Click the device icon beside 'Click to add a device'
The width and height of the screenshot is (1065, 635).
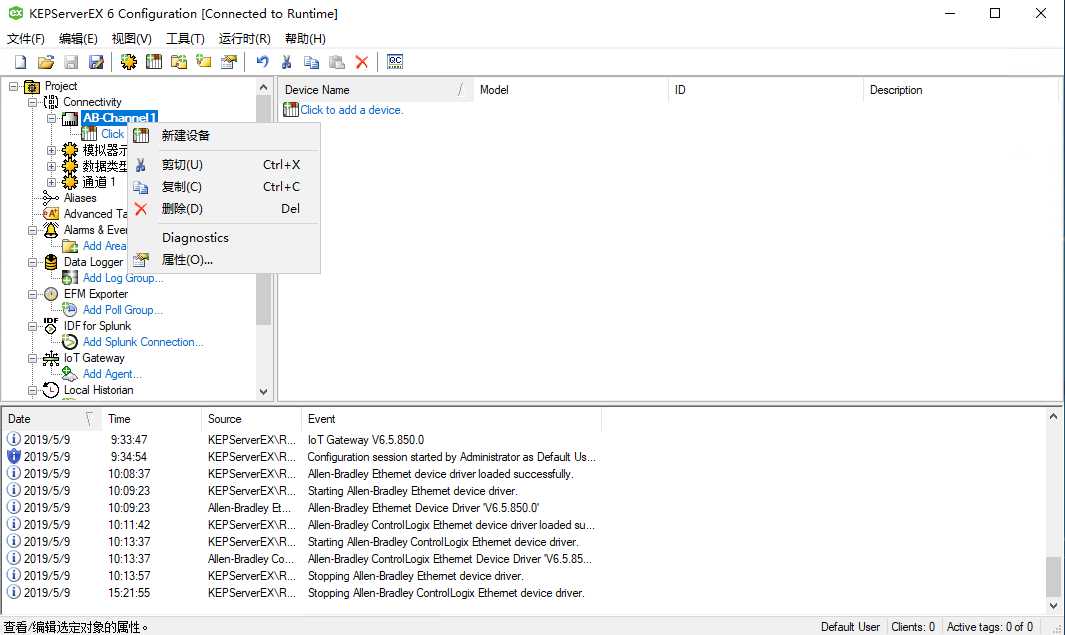(291, 109)
